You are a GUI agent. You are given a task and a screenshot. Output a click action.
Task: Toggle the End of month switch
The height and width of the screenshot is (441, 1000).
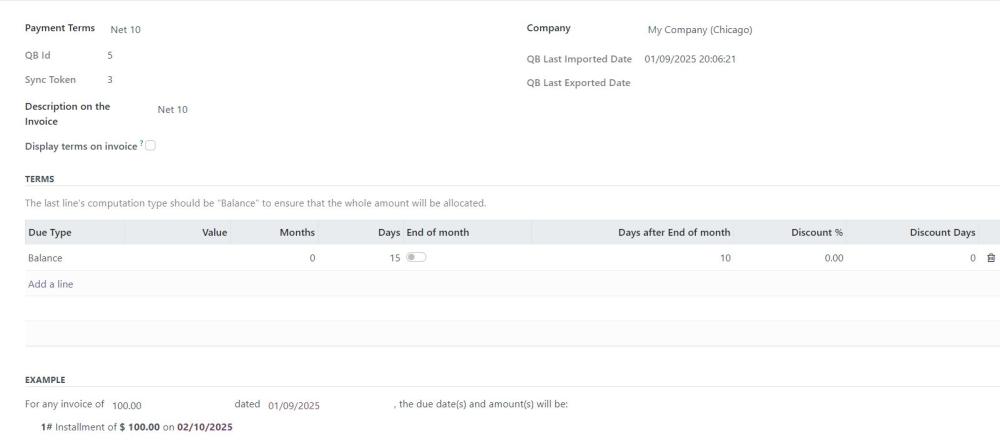(x=416, y=257)
